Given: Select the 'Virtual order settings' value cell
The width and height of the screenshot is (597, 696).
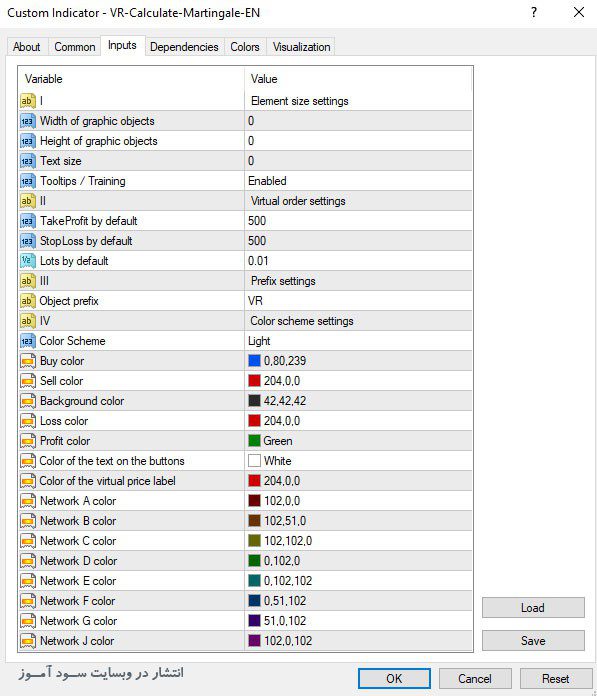Looking at the screenshot, I should pyautogui.click(x=358, y=201).
